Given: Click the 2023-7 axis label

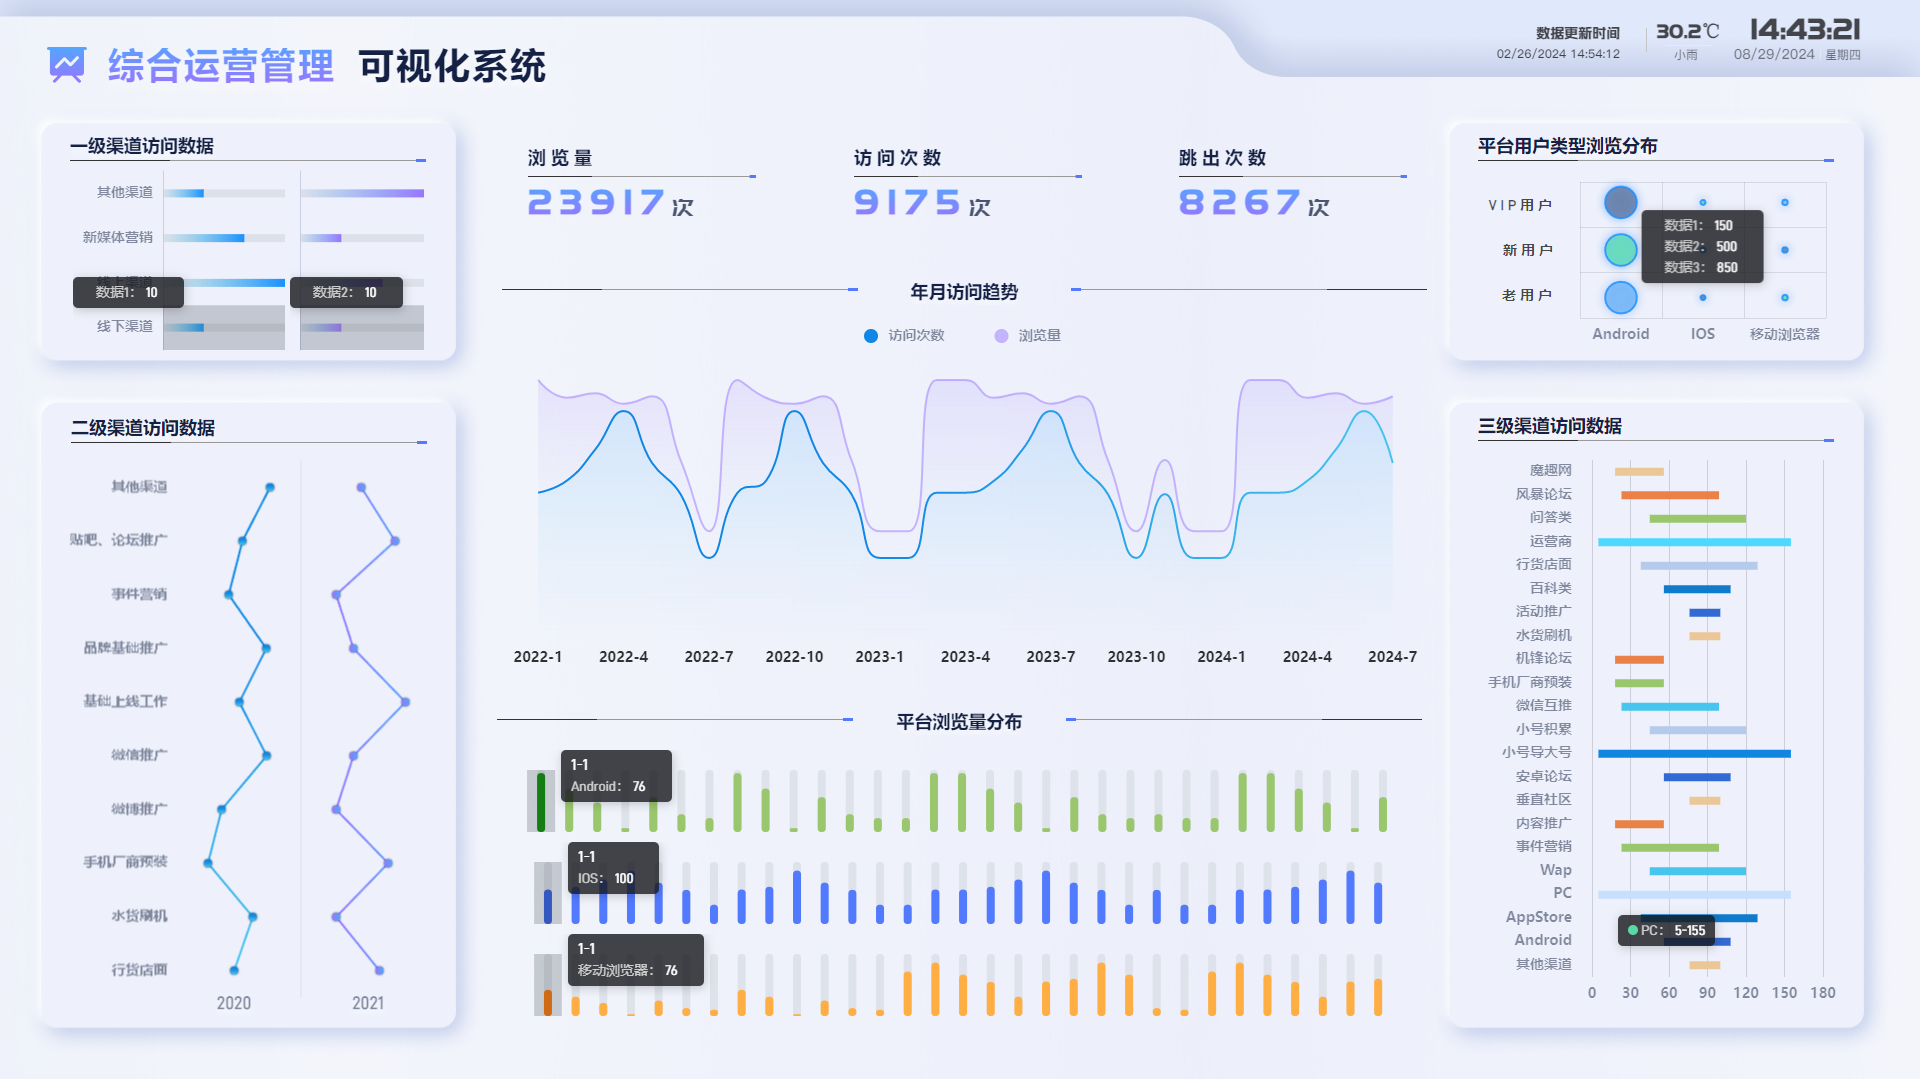Looking at the screenshot, I should click(x=1050, y=657).
